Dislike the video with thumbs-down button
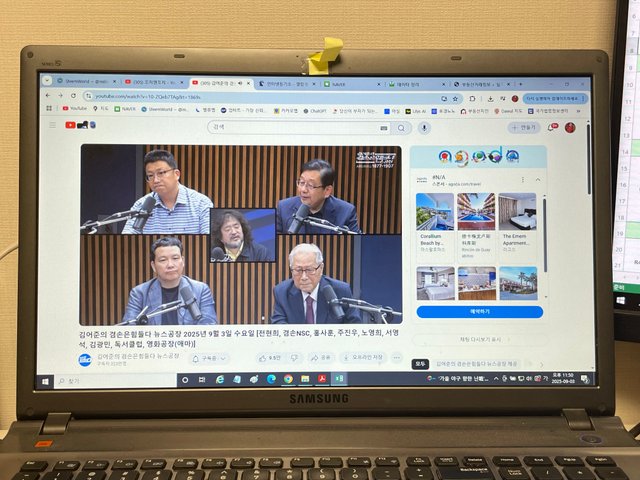This screenshot has height=480, width=640. (x=294, y=358)
